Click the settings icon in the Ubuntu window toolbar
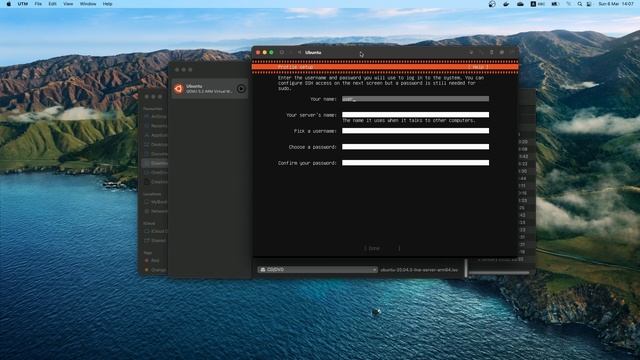640x360 pixels. click(x=502, y=52)
